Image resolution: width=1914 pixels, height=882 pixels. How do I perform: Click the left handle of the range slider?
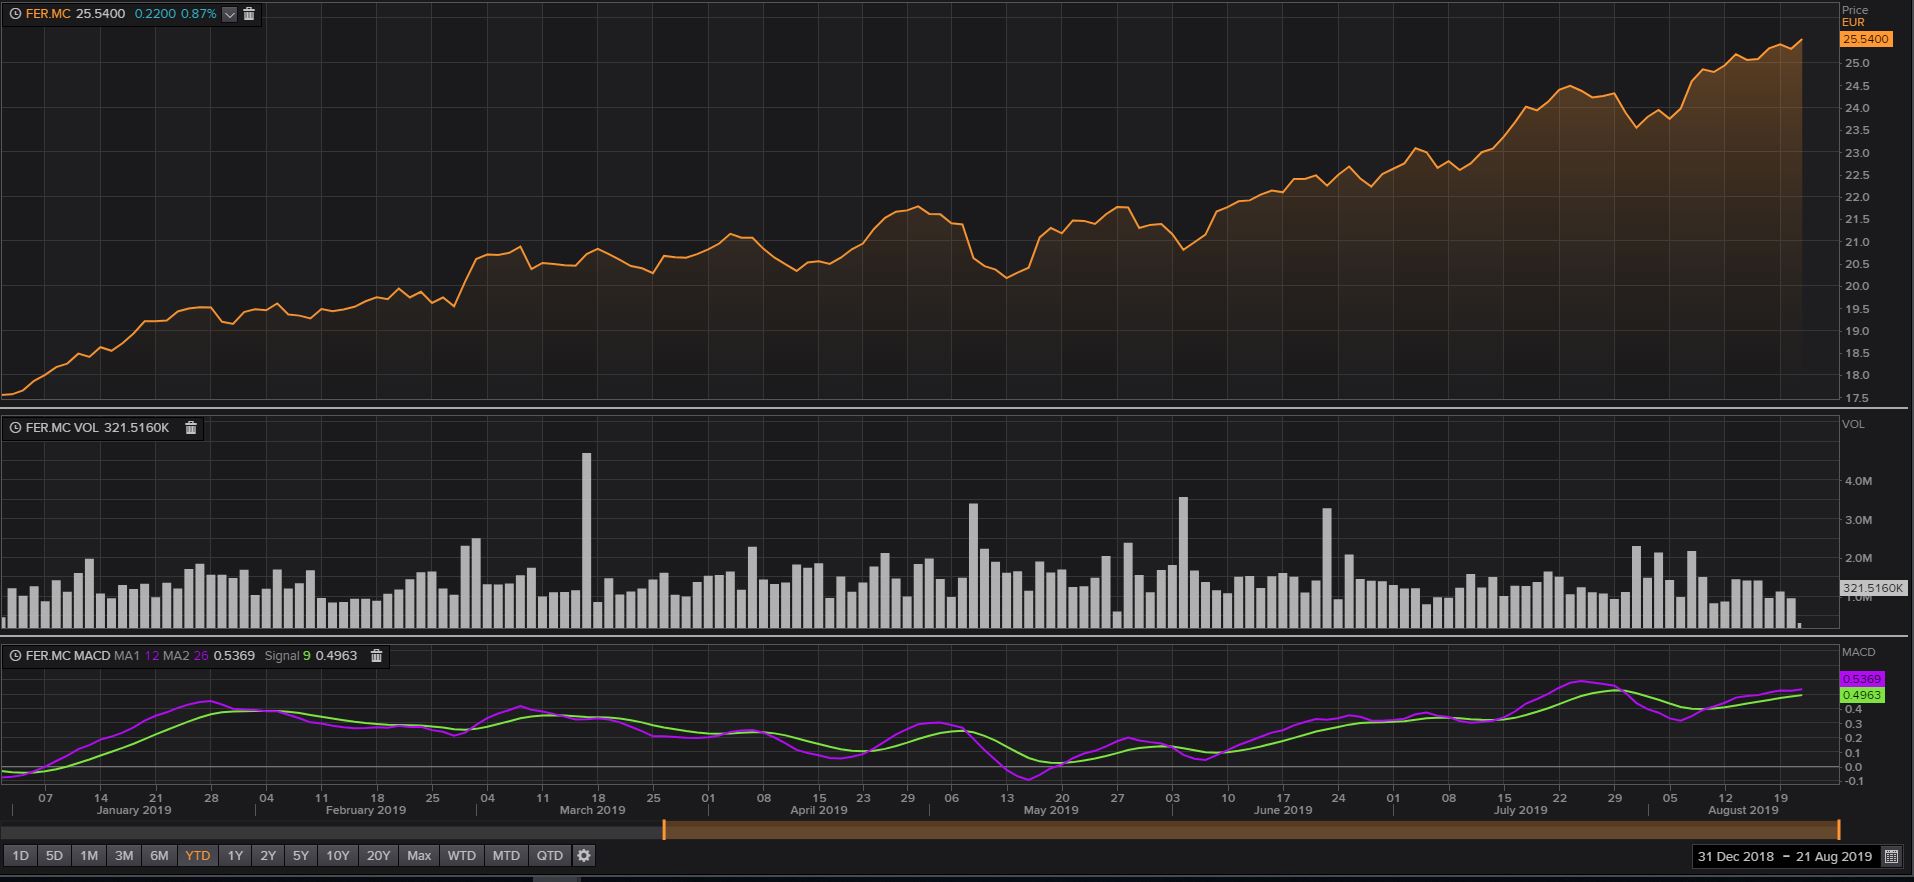(664, 830)
